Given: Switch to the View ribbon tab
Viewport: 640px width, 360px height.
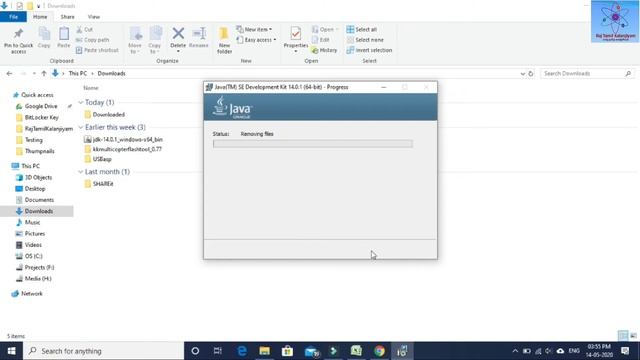Looking at the screenshot, I should (x=93, y=17).
